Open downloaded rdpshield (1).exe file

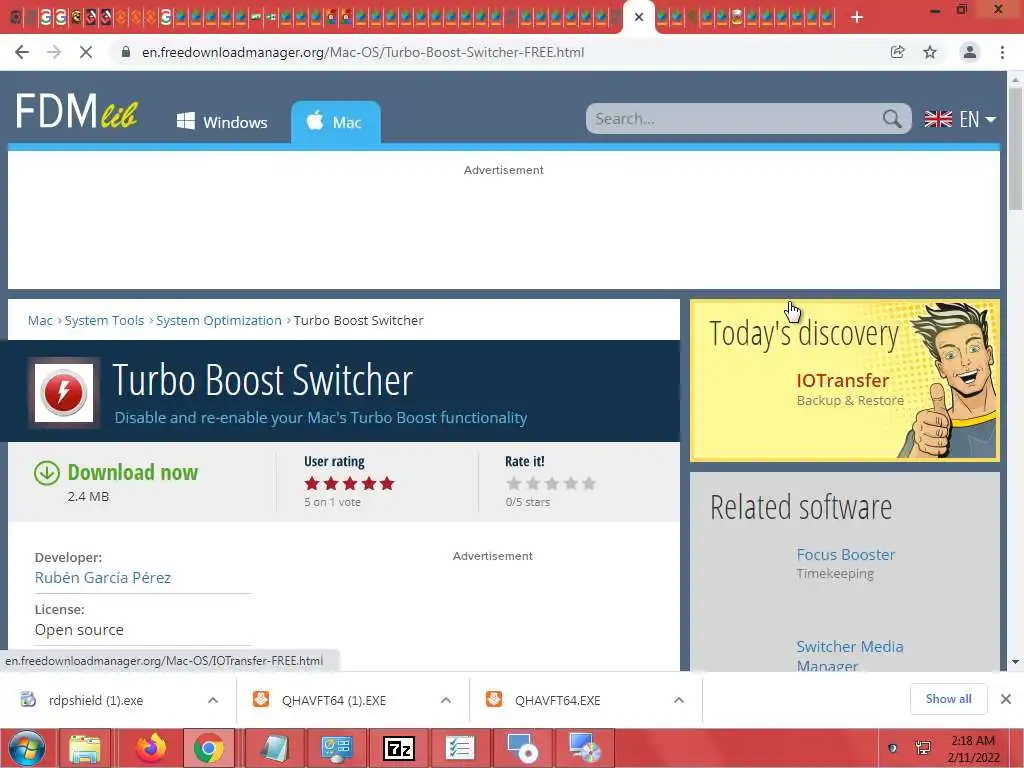pos(96,700)
